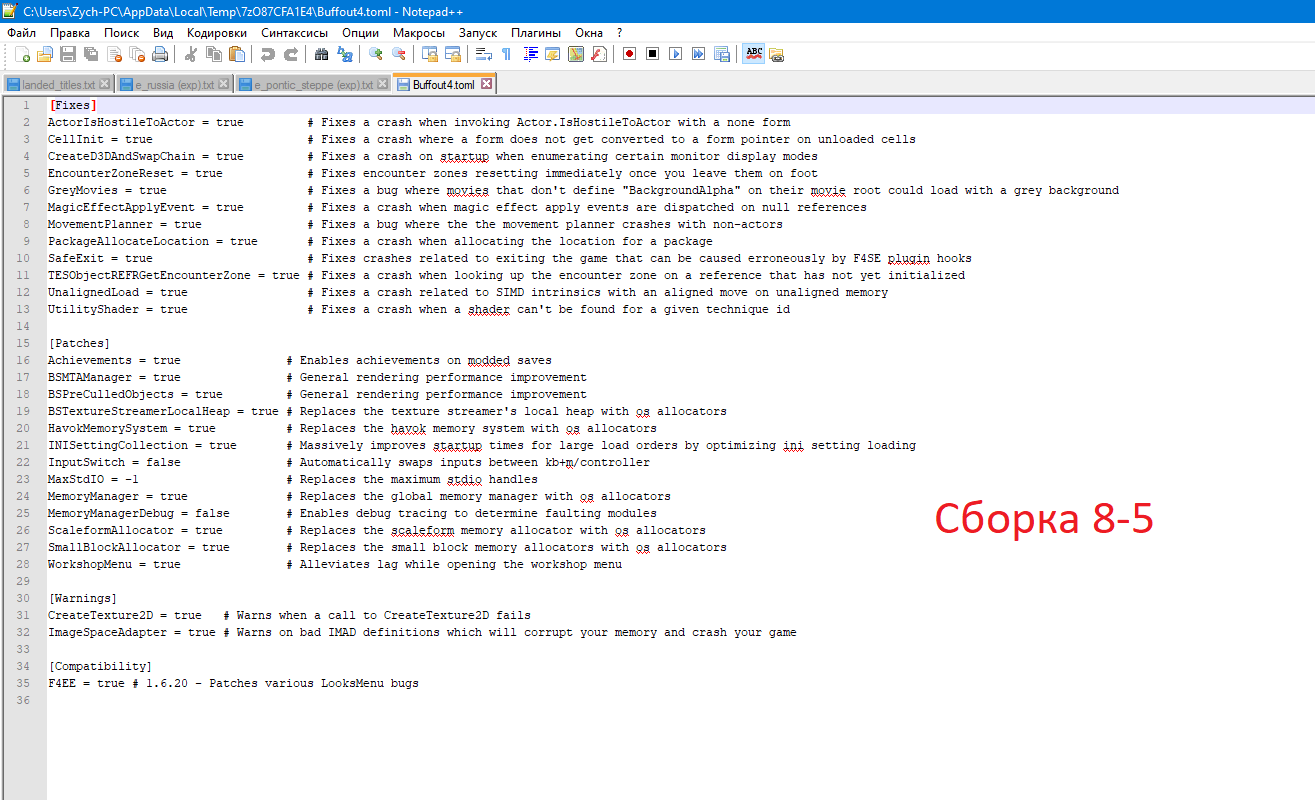
Task: Open the Плагины menu
Action: point(535,33)
